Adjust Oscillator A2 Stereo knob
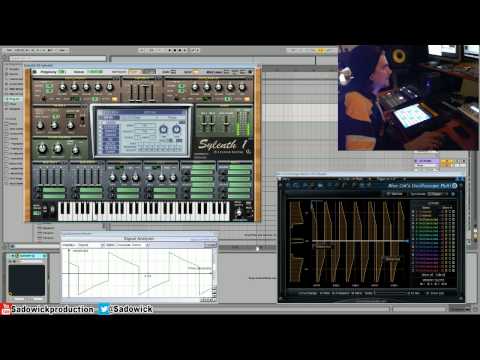This screenshot has height=360, width=480. point(230,88)
